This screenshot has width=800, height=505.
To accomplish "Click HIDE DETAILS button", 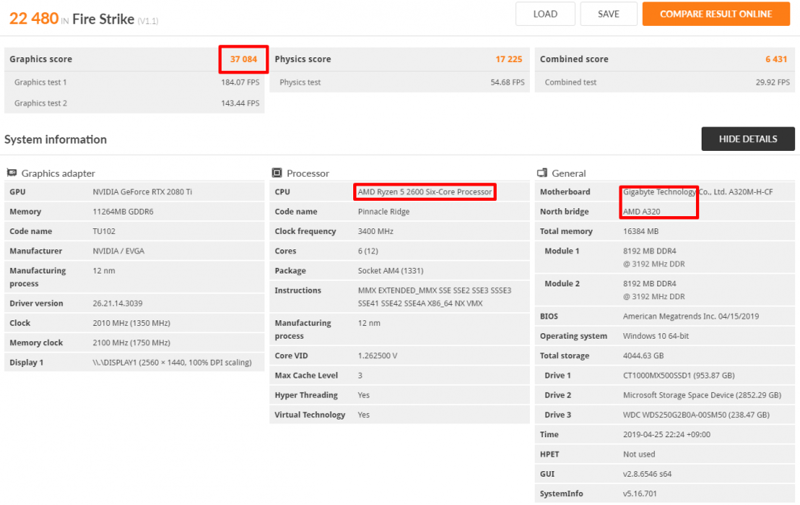I will coord(748,139).
